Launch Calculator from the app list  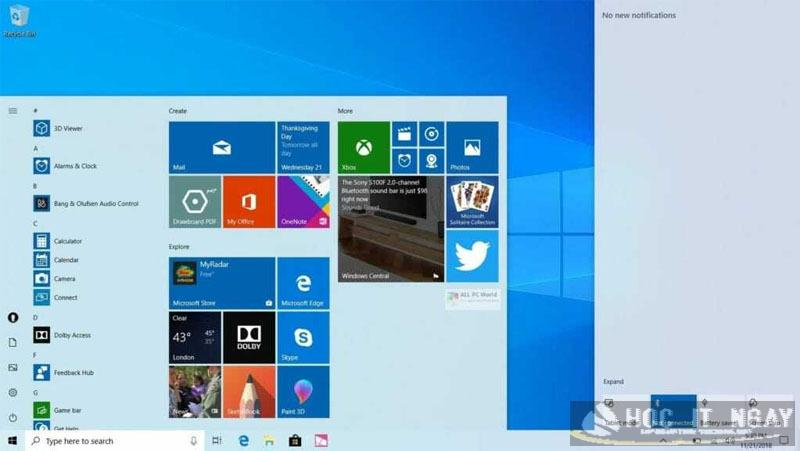58,241
